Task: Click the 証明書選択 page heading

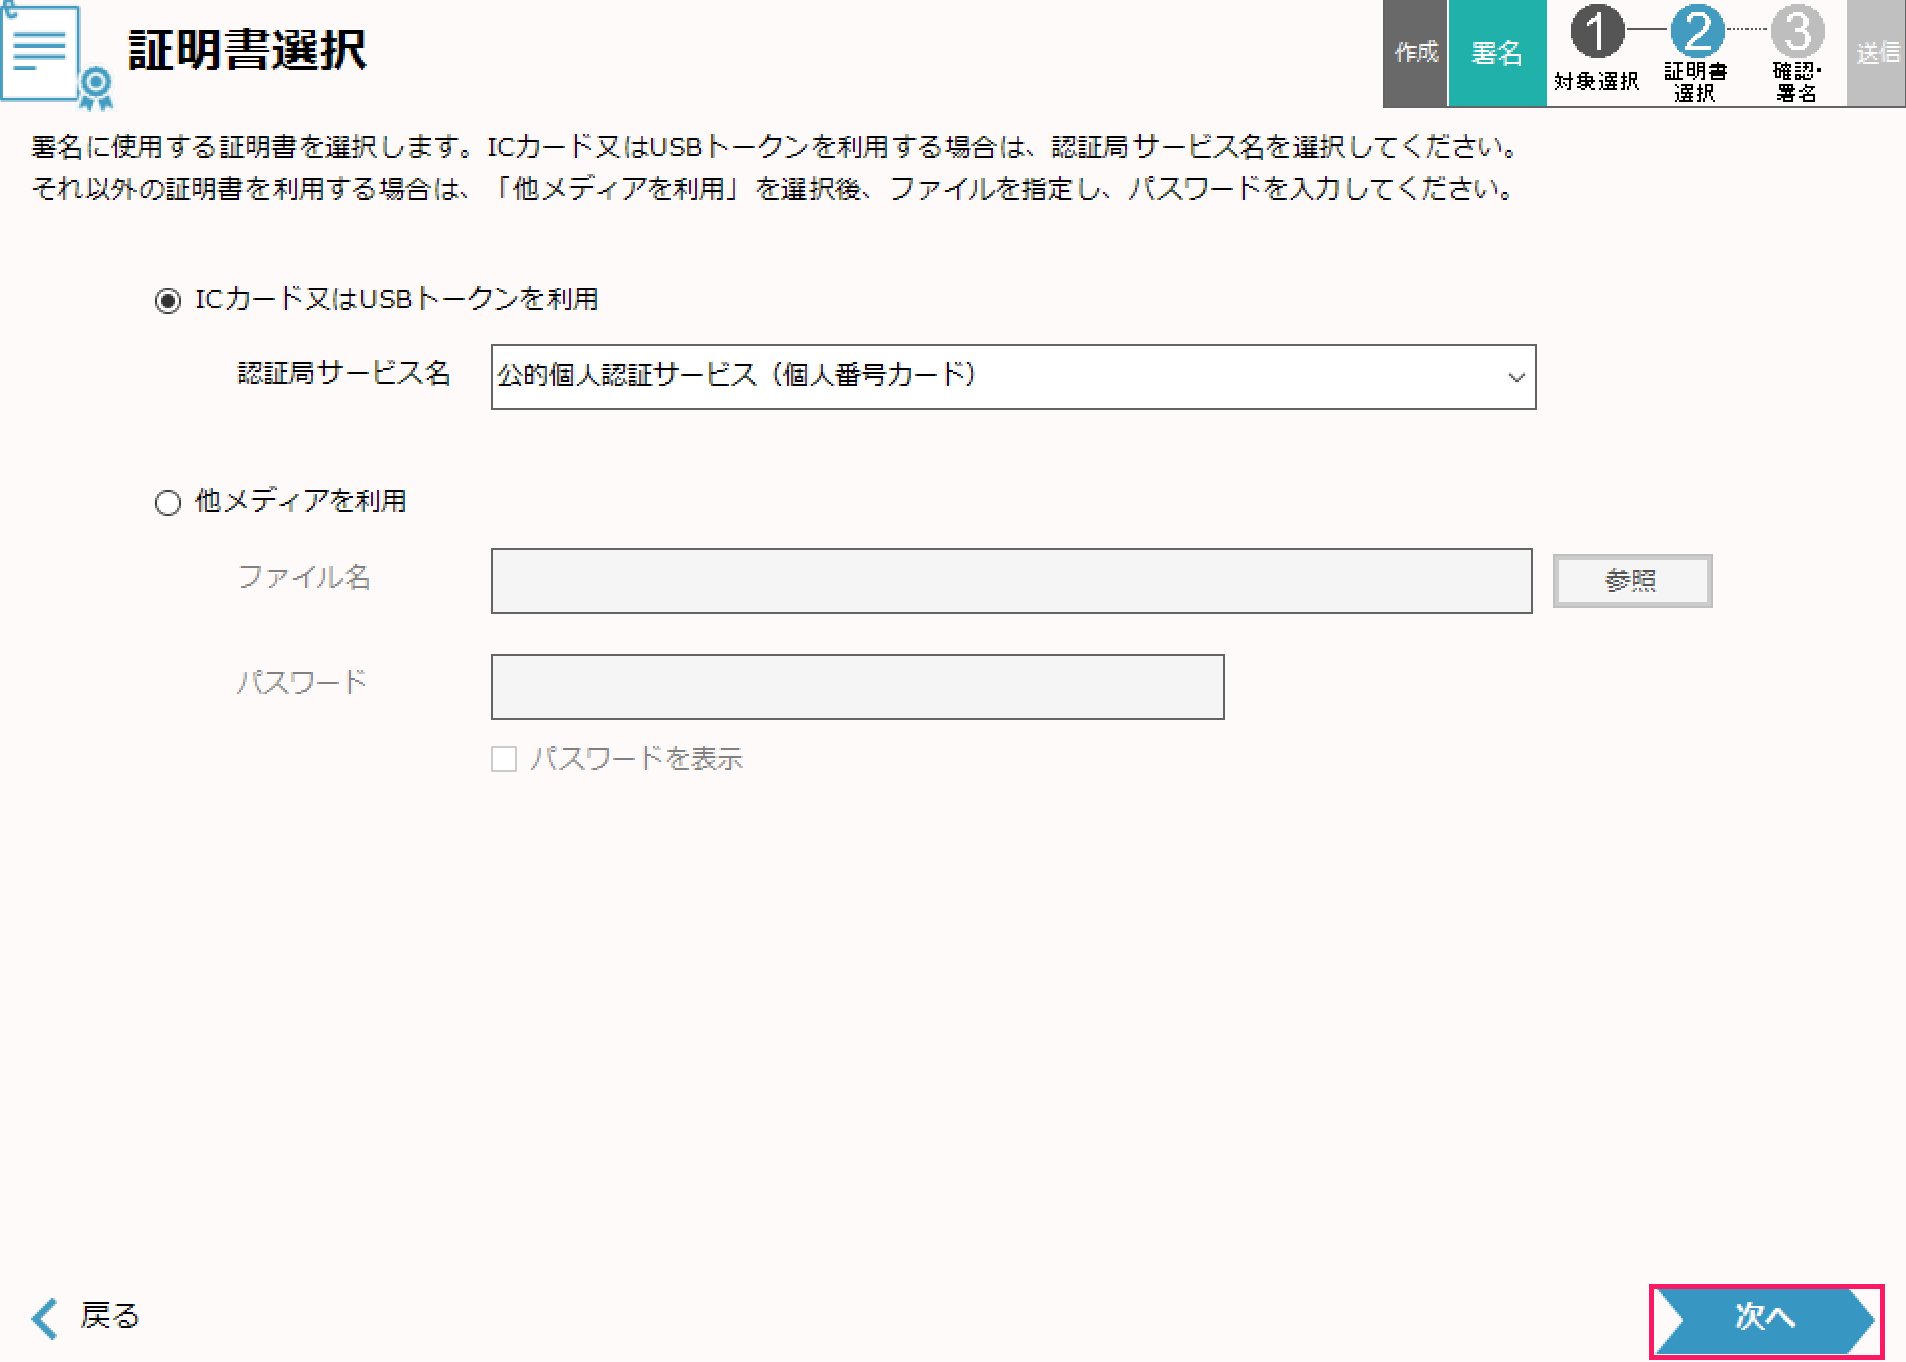Action: pyautogui.click(x=247, y=50)
